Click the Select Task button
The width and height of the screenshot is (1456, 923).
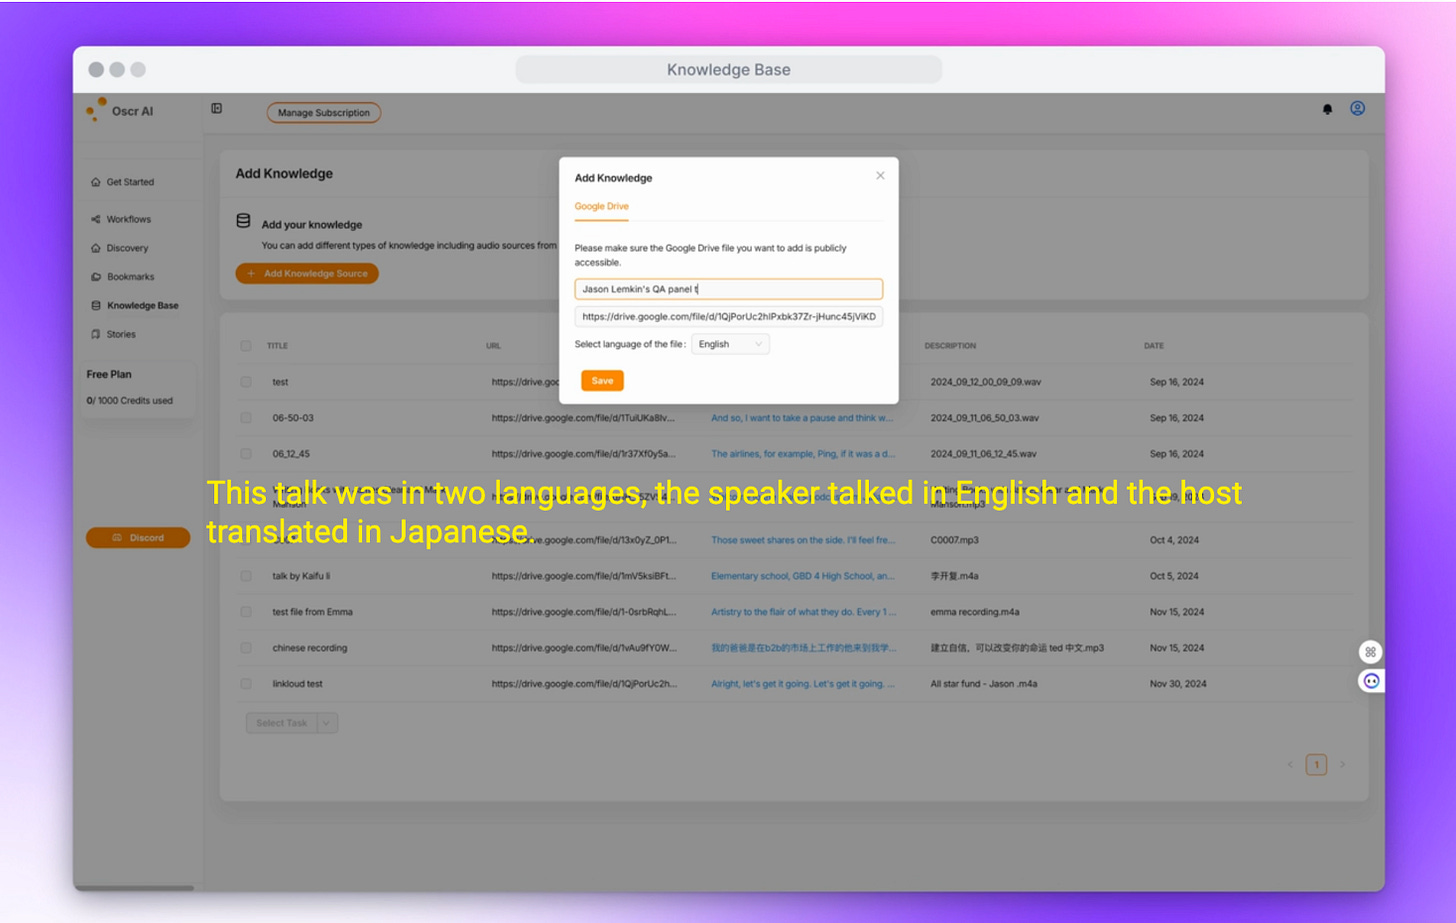pyautogui.click(x=282, y=723)
